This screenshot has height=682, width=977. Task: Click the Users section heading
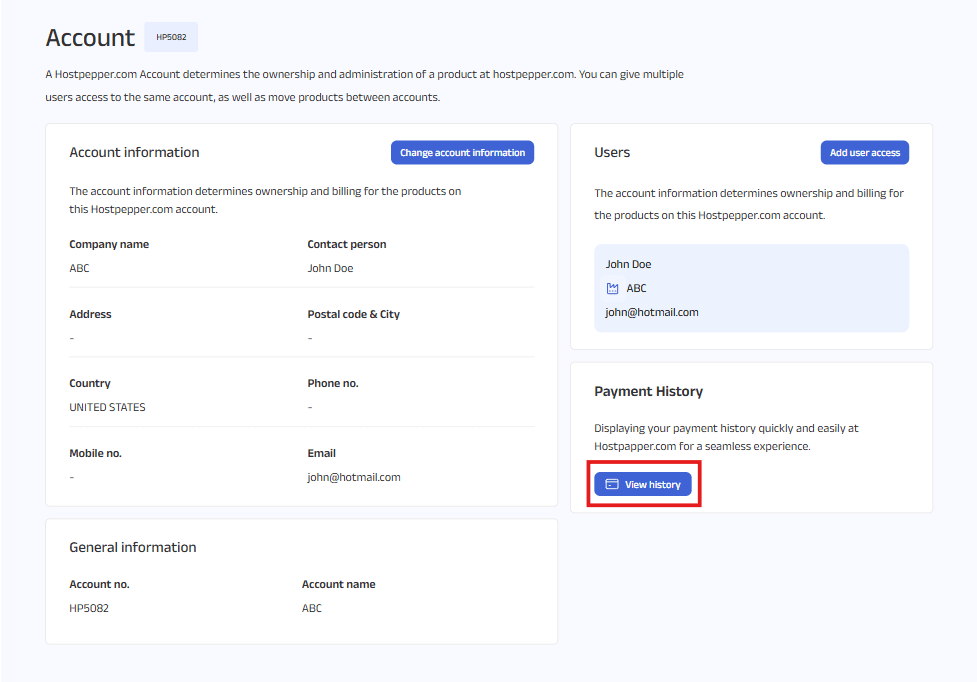pyautogui.click(x=612, y=153)
